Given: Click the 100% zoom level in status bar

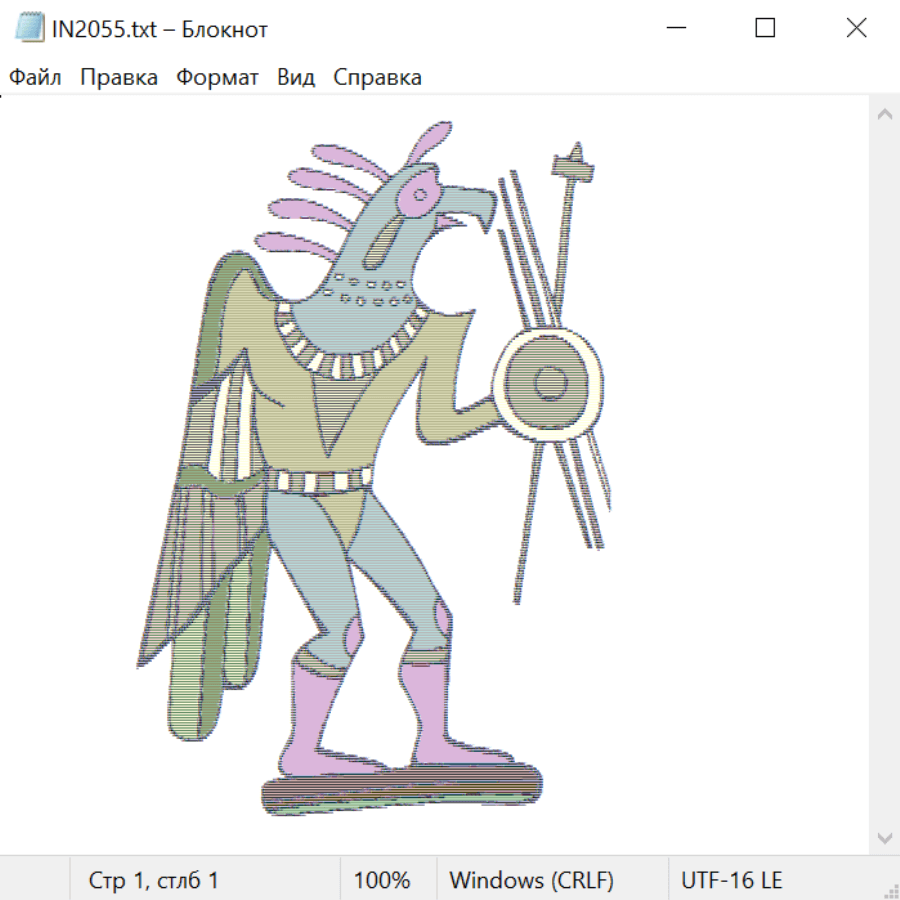Looking at the screenshot, I should [382, 880].
